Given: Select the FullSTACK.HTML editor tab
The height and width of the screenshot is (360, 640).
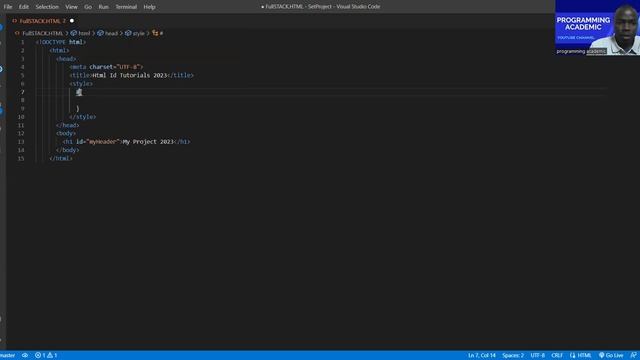Looking at the screenshot, I should tap(42, 21).
